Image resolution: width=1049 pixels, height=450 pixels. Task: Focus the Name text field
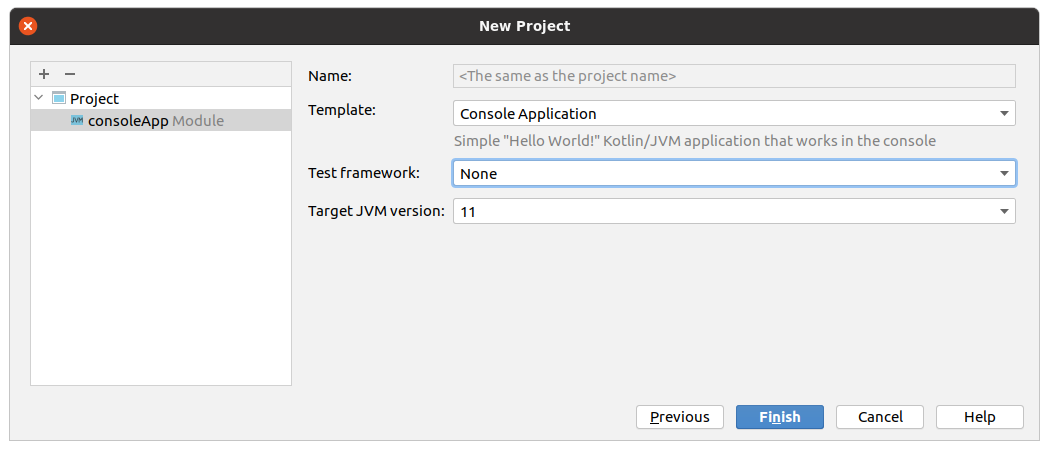click(734, 76)
